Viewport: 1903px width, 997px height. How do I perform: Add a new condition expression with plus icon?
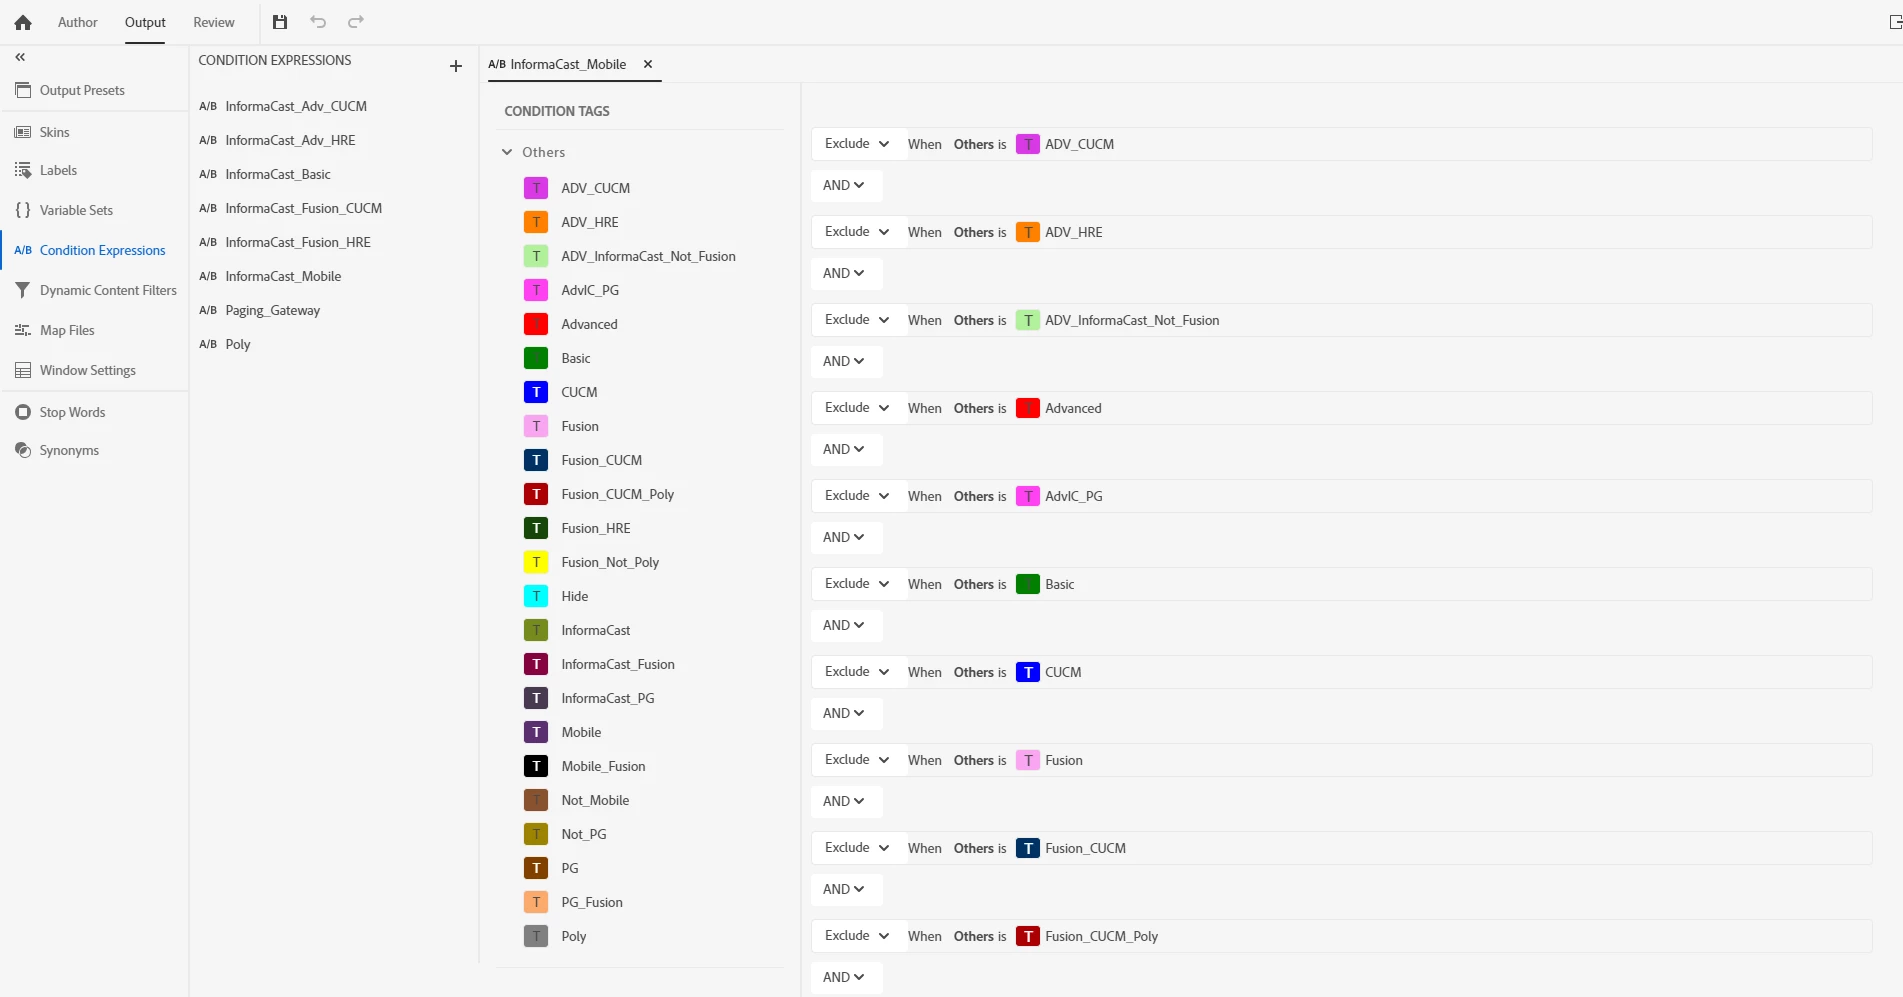click(456, 66)
